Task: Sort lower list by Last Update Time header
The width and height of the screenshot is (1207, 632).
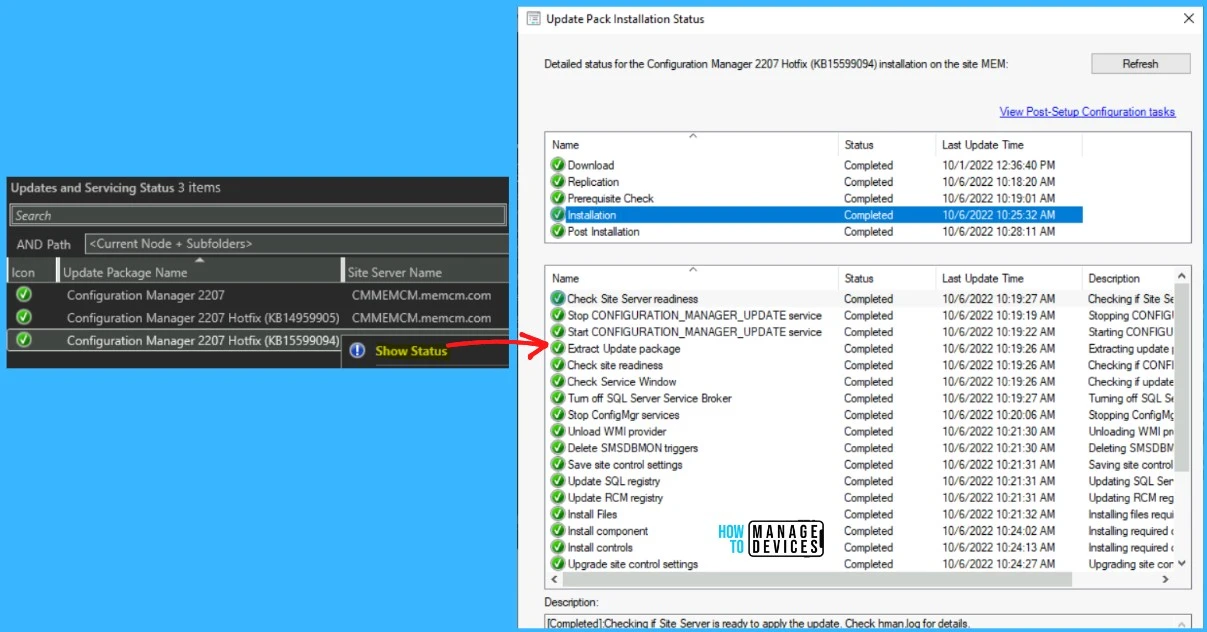Action: 1009,278
